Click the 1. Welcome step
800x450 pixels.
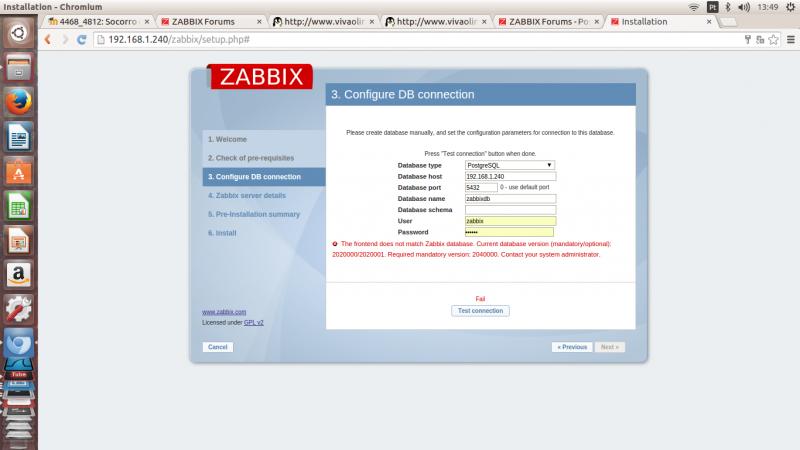[227, 139]
